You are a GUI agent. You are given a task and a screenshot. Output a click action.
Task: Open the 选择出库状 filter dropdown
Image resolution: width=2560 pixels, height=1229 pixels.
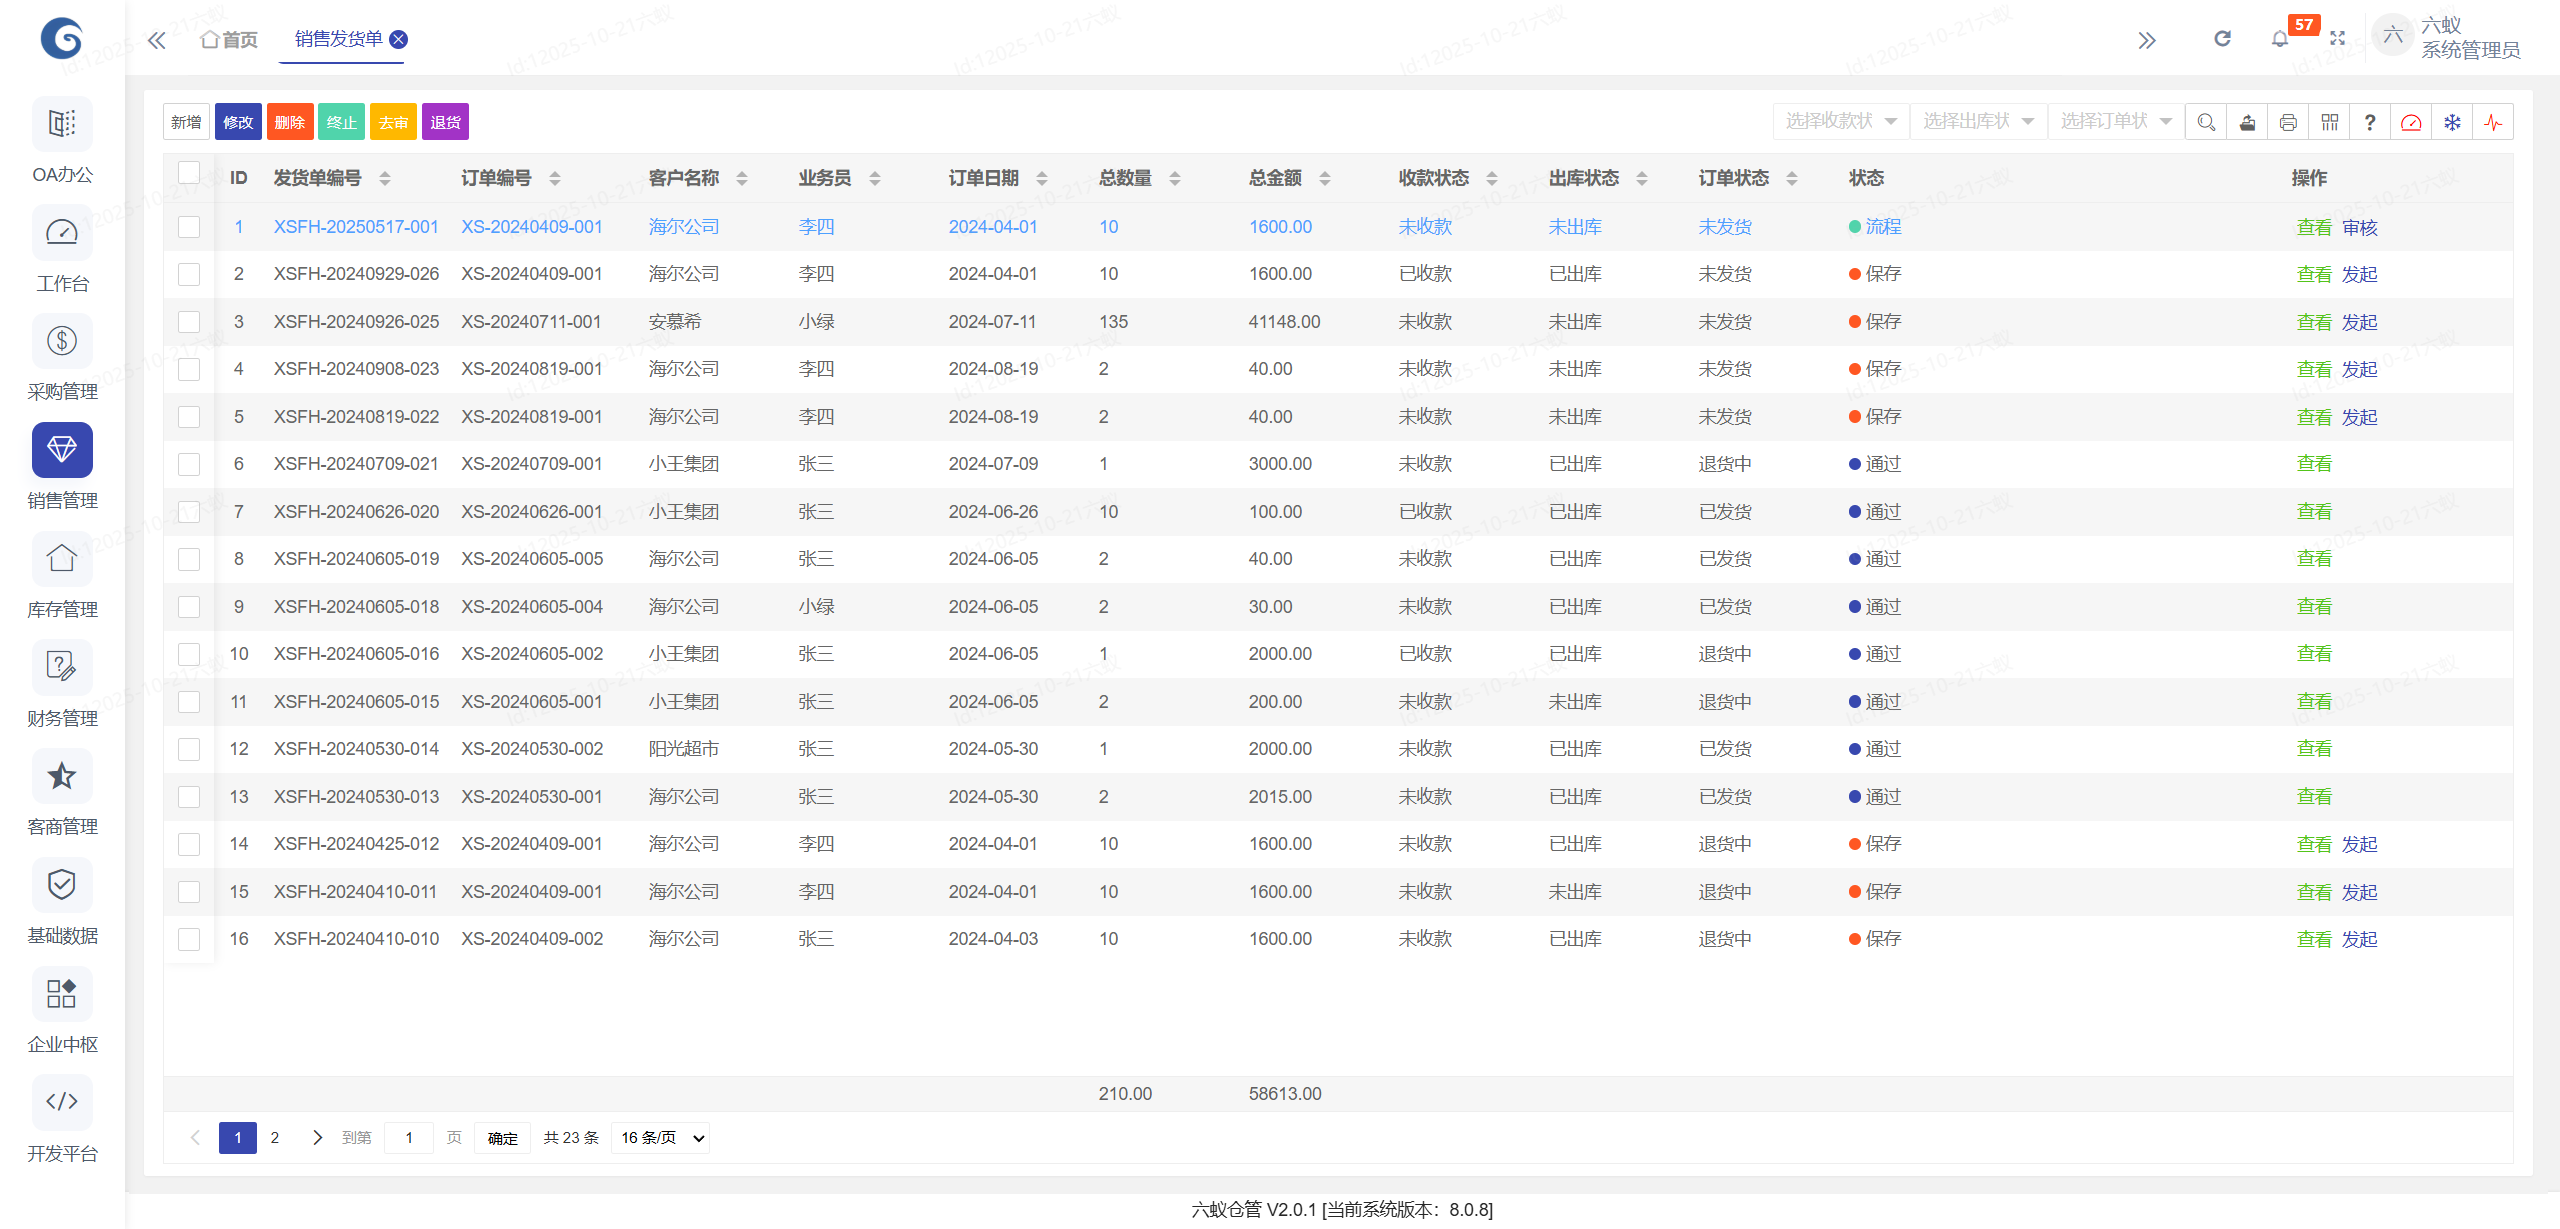1978,122
